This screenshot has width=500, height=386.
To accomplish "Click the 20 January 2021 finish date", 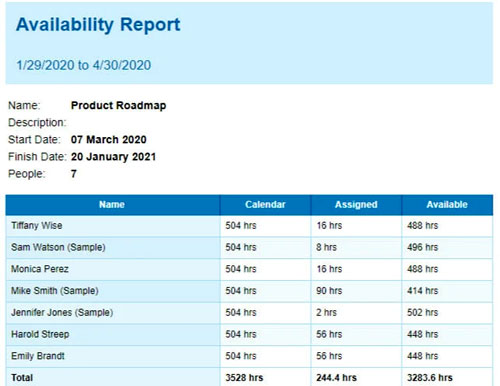I will point(113,157).
